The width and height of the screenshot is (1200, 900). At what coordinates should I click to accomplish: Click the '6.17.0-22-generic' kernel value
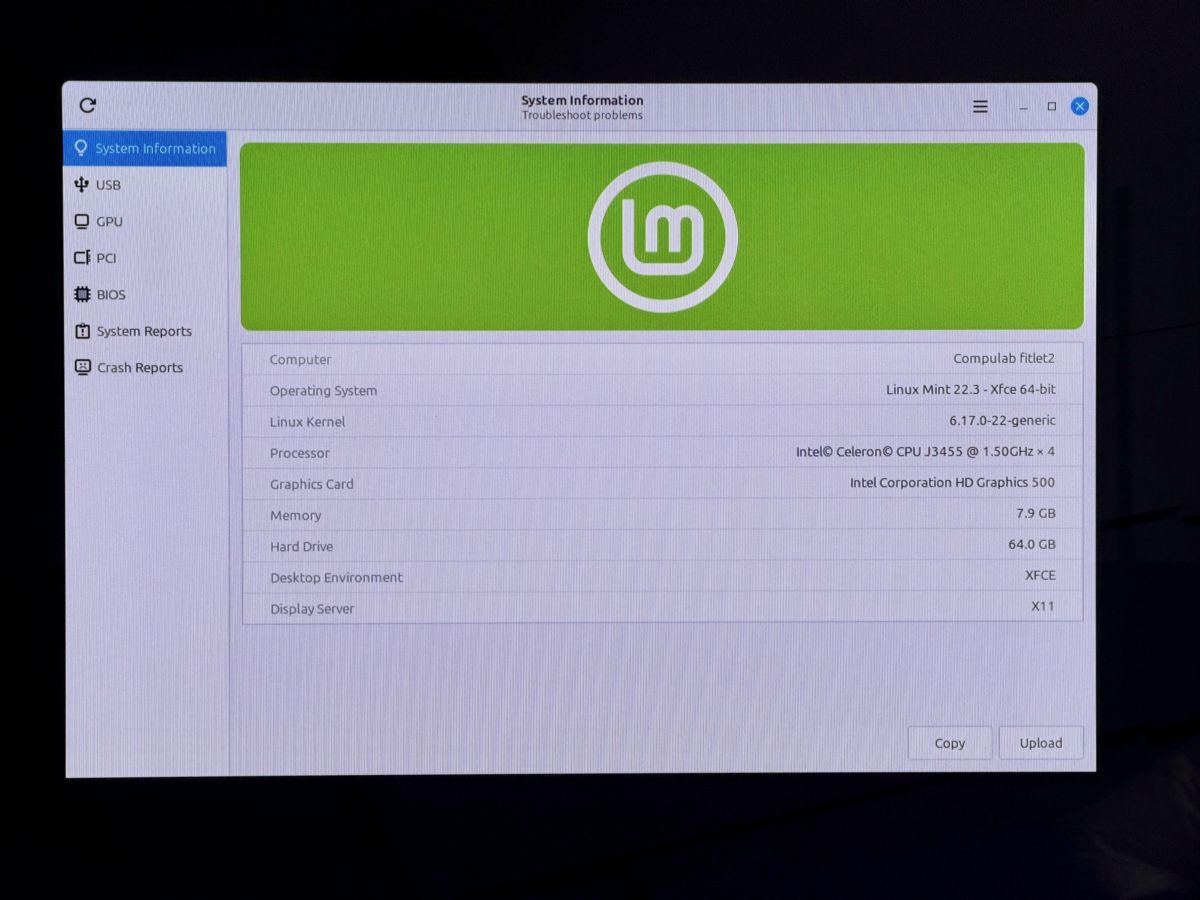click(1002, 420)
